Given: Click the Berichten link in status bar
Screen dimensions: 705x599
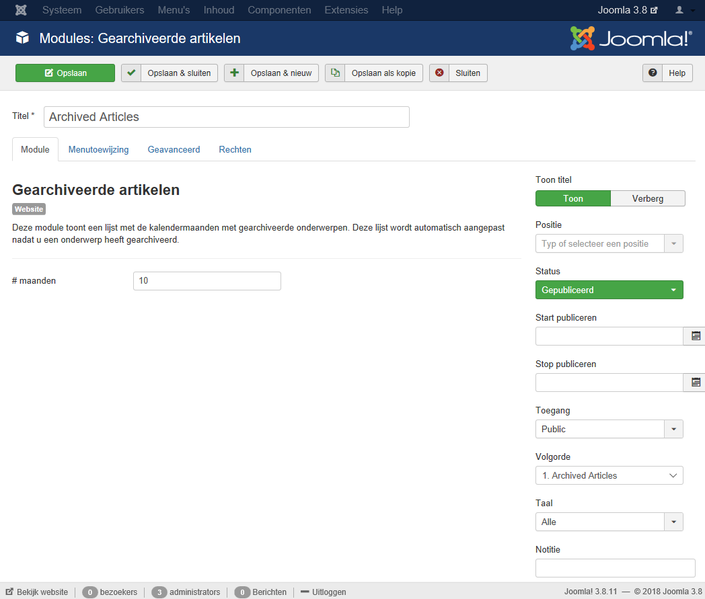Looking at the screenshot, I should point(269,592).
